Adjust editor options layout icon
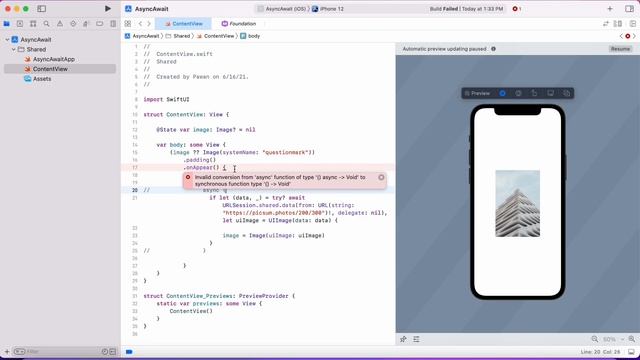640x360 pixels. click(618, 24)
